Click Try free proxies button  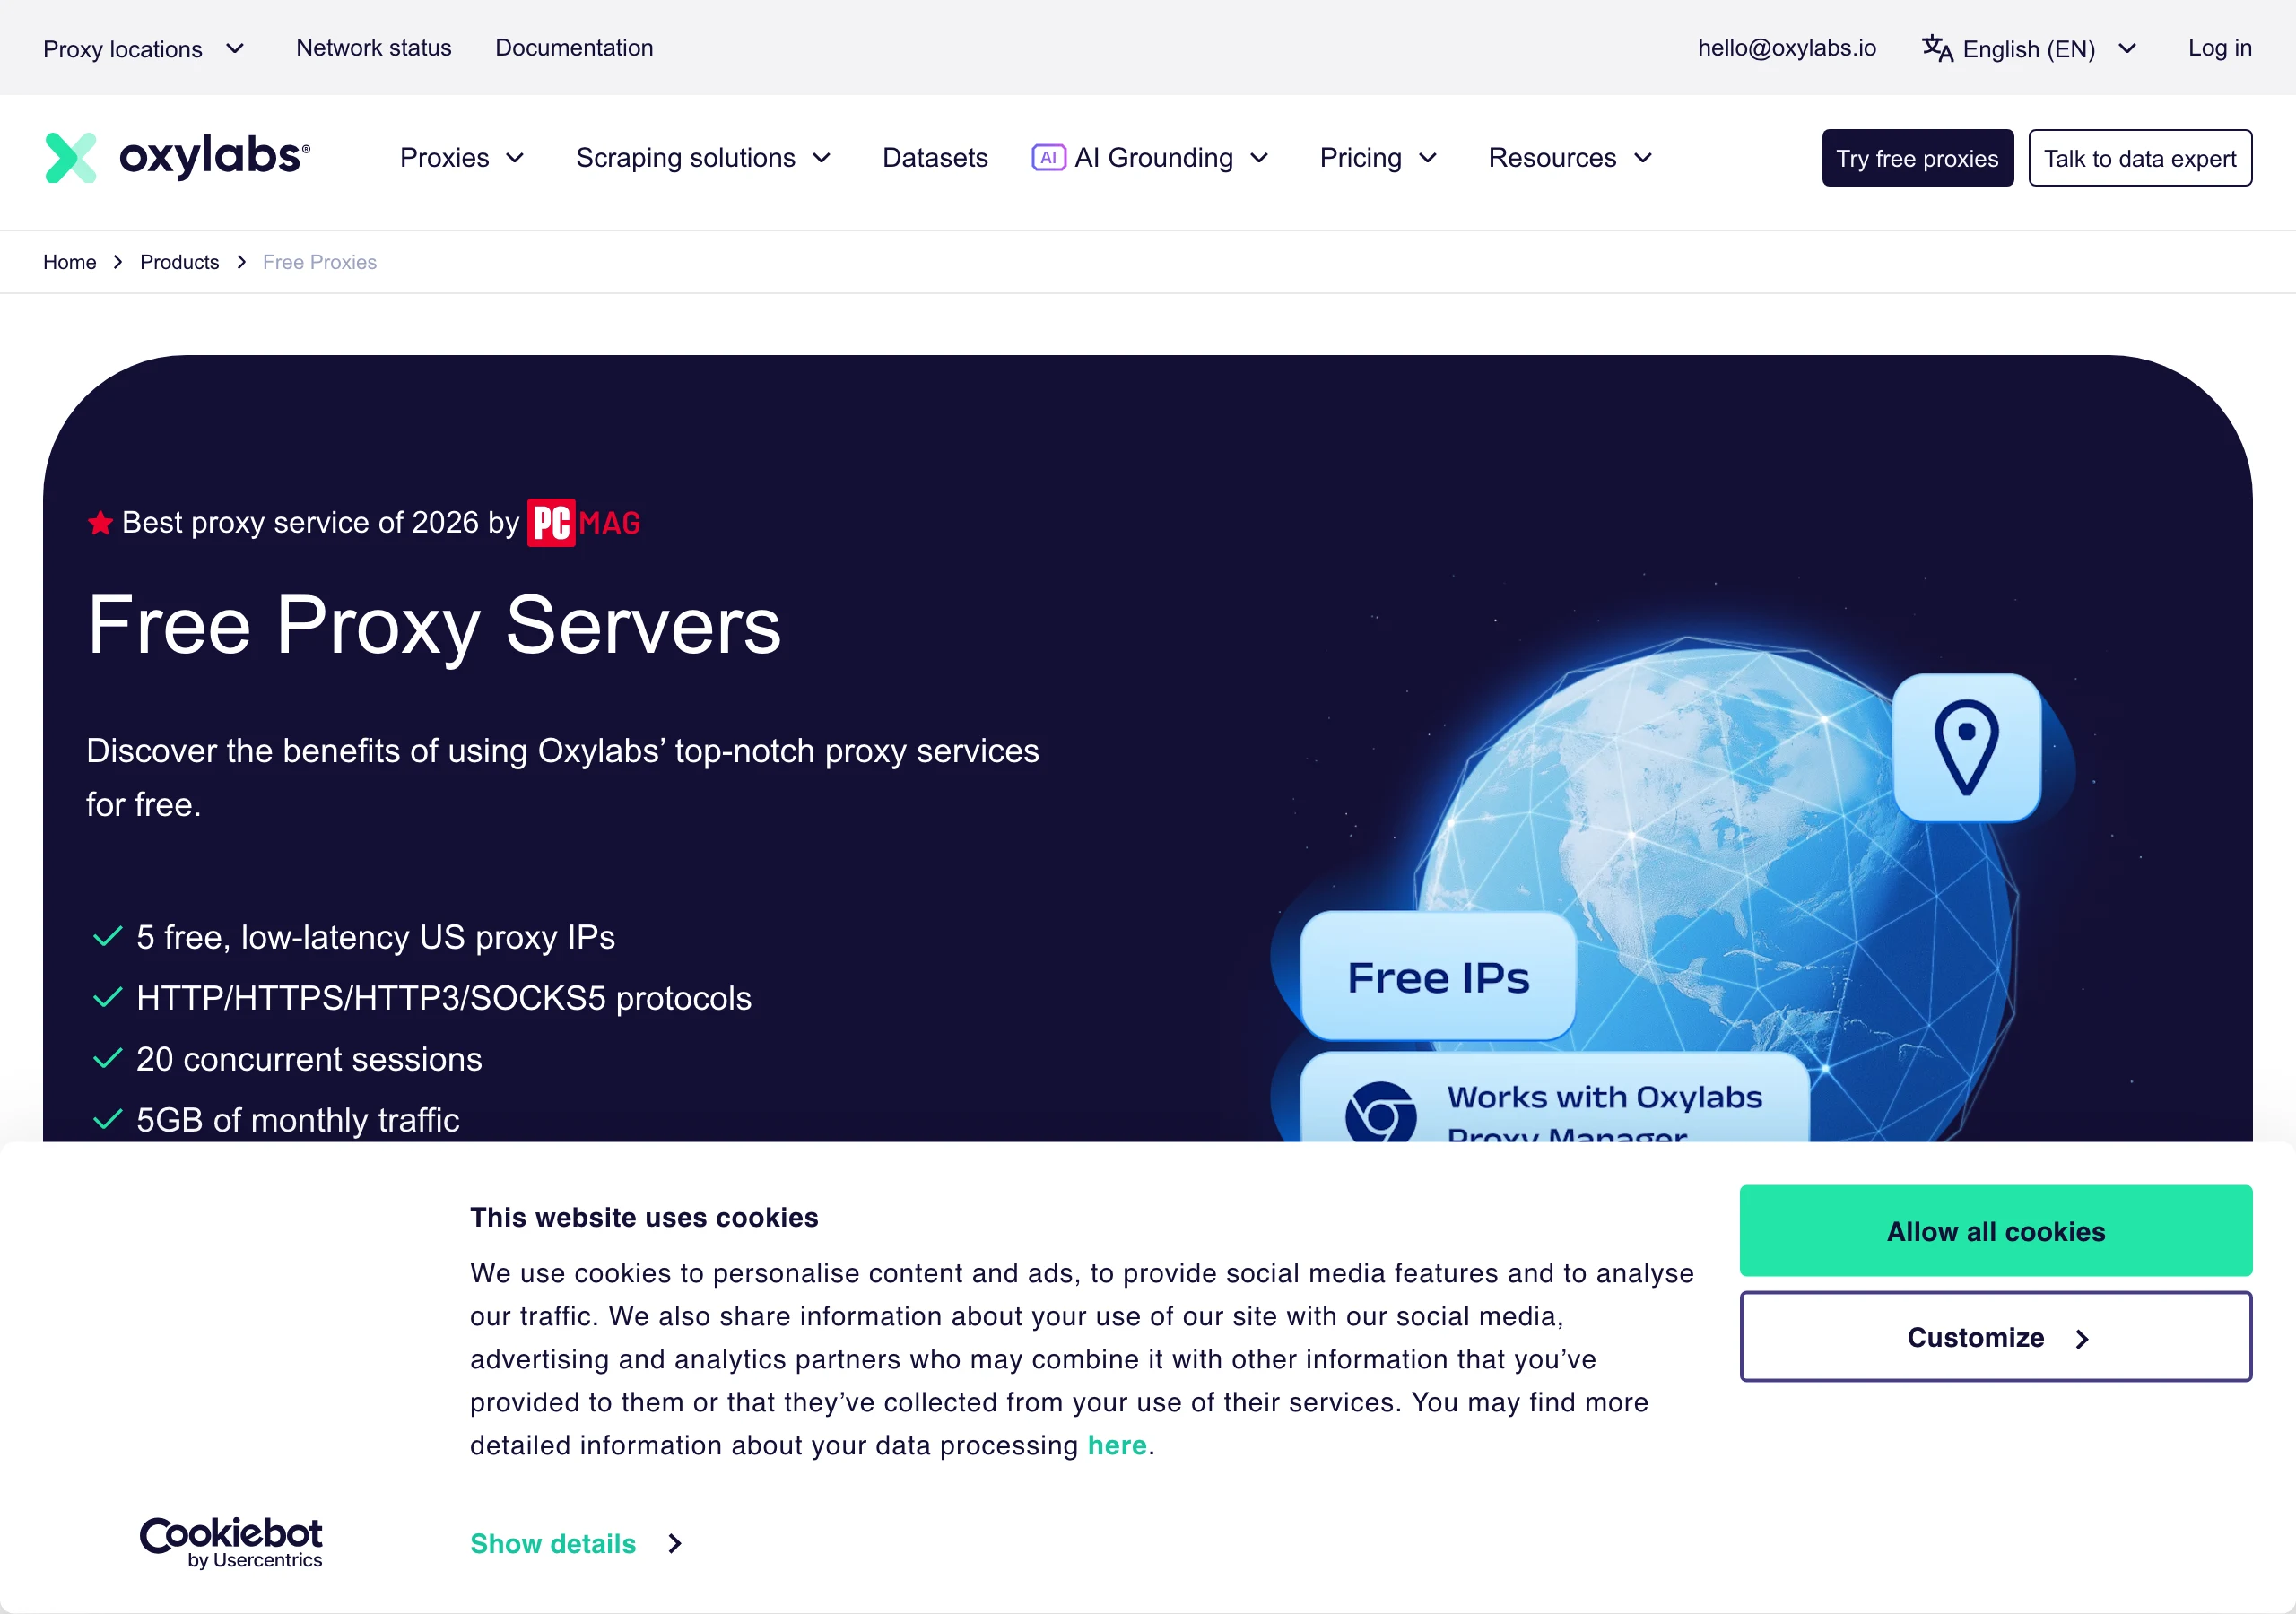tap(1918, 158)
